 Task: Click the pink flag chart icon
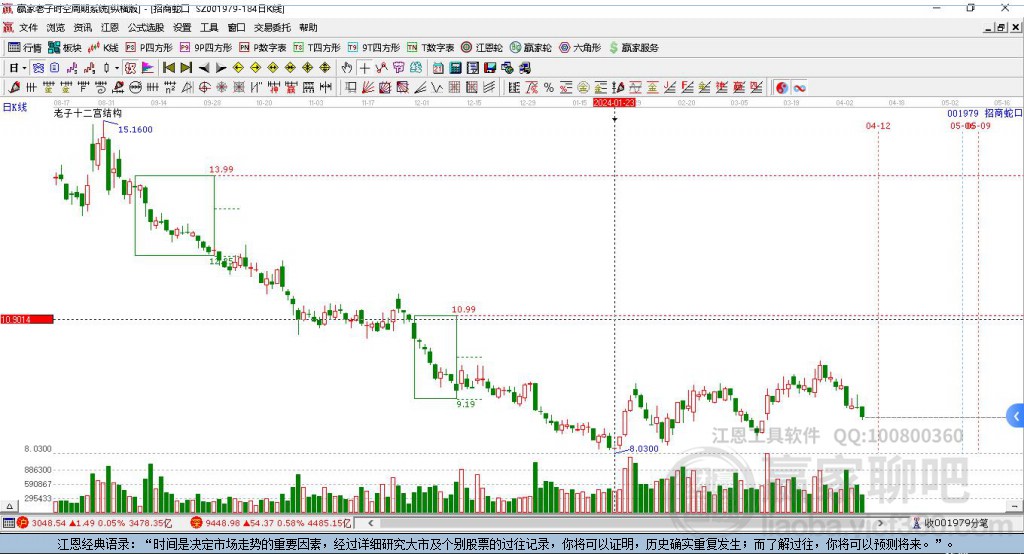click(x=148, y=68)
